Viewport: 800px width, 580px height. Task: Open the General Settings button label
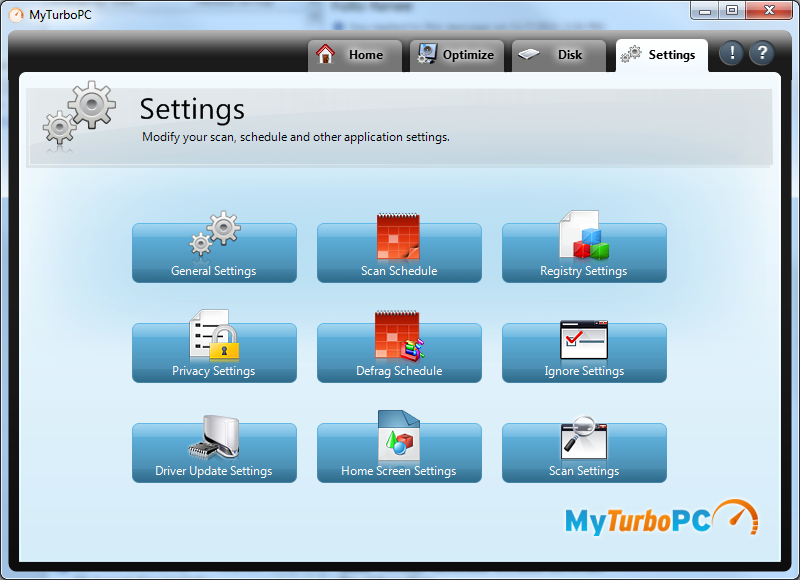pos(214,271)
